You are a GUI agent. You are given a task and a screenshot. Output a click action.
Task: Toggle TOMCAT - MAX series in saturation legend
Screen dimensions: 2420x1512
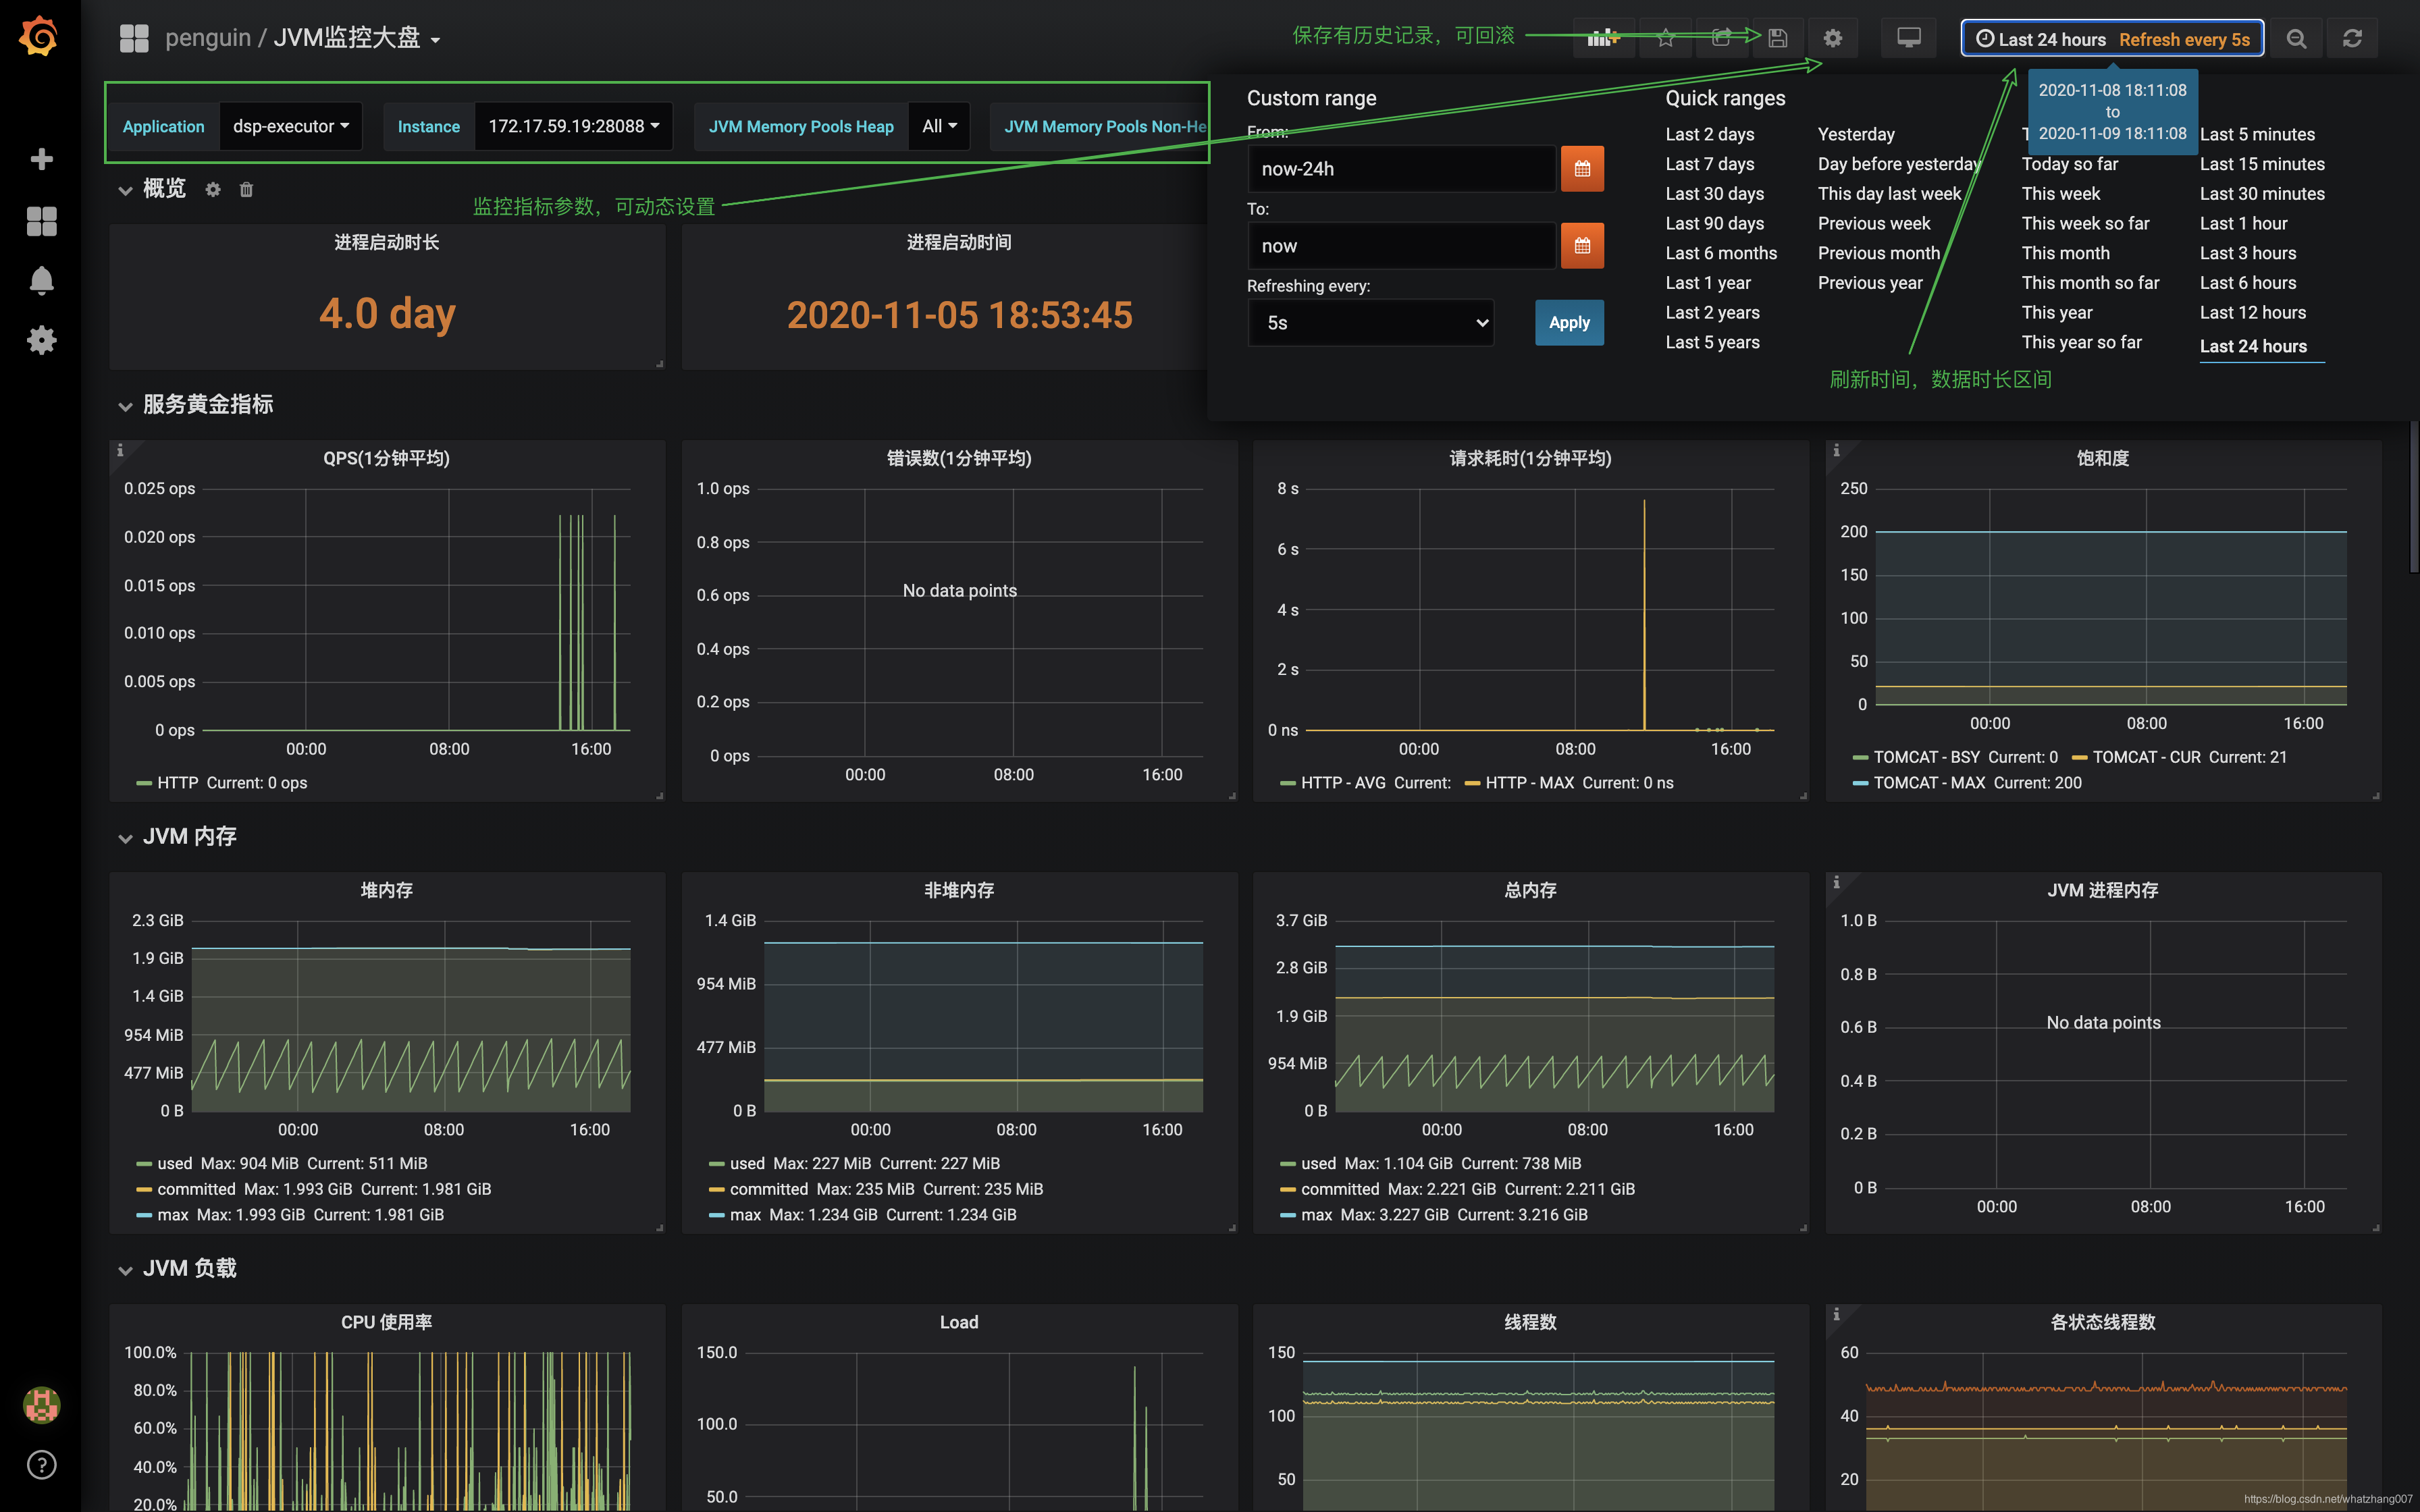(x=1928, y=783)
